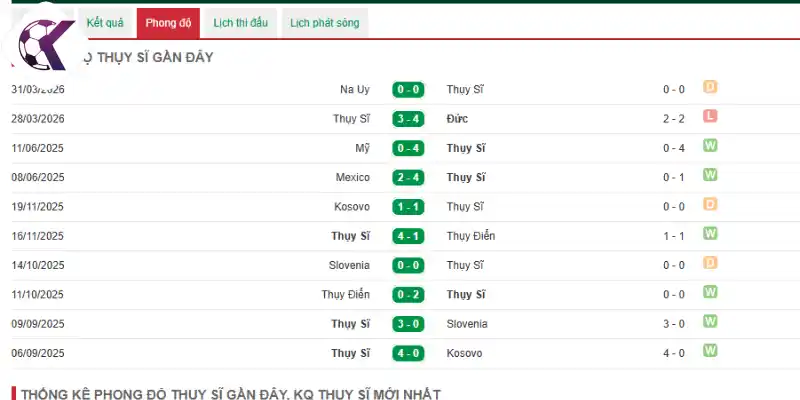Image resolution: width=800 pixels, height=400 pixels.
Task: Open the Kết quả tab
Action: (105, 23)
